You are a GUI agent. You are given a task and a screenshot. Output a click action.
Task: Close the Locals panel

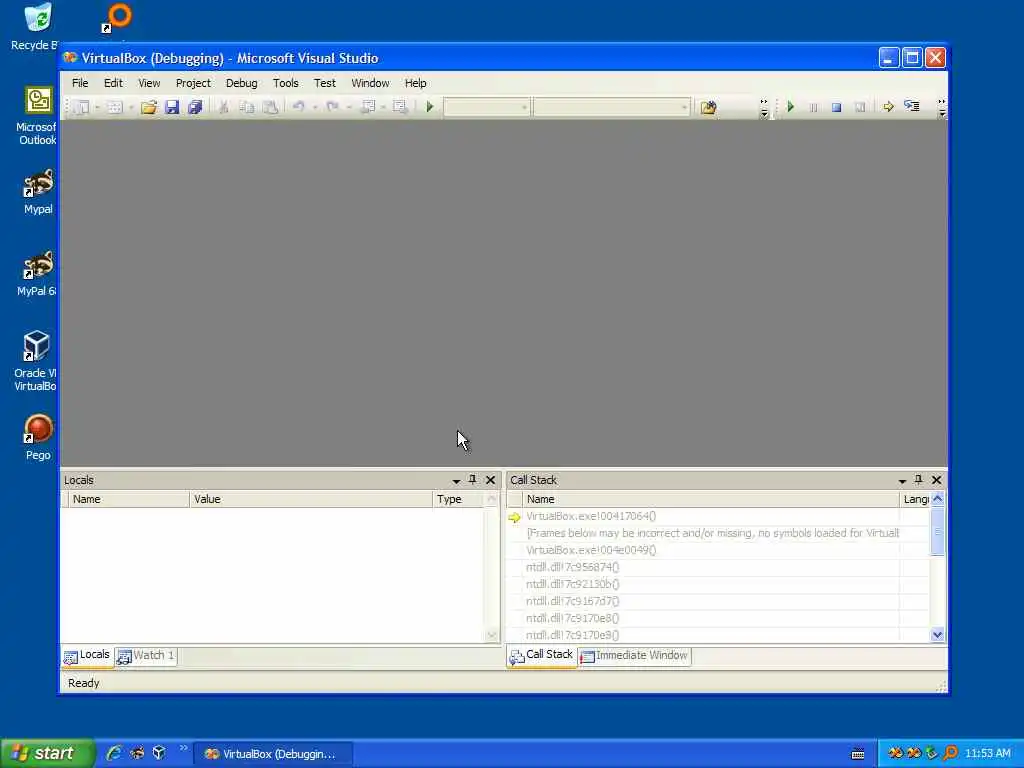pos(490,480)
